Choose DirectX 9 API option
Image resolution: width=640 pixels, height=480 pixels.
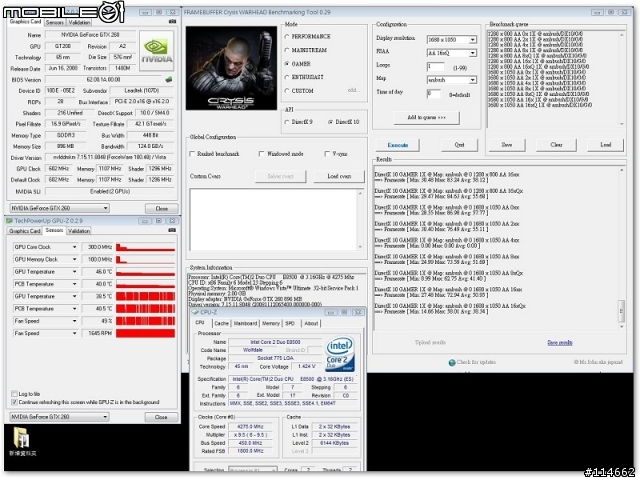point(287,122)
